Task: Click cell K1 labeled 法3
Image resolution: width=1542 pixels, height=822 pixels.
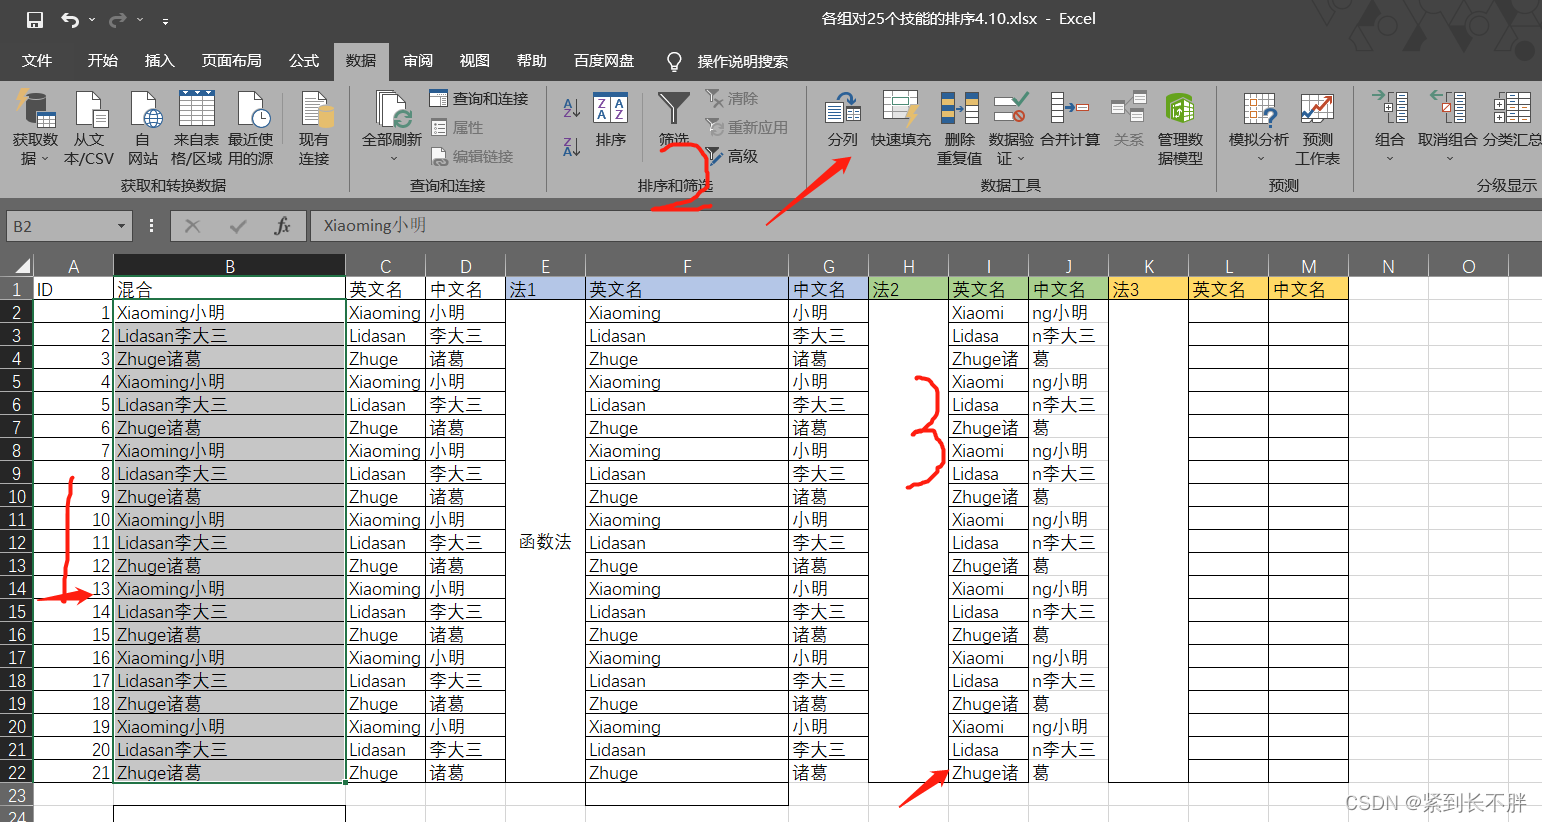Action: pos(1149,289)
